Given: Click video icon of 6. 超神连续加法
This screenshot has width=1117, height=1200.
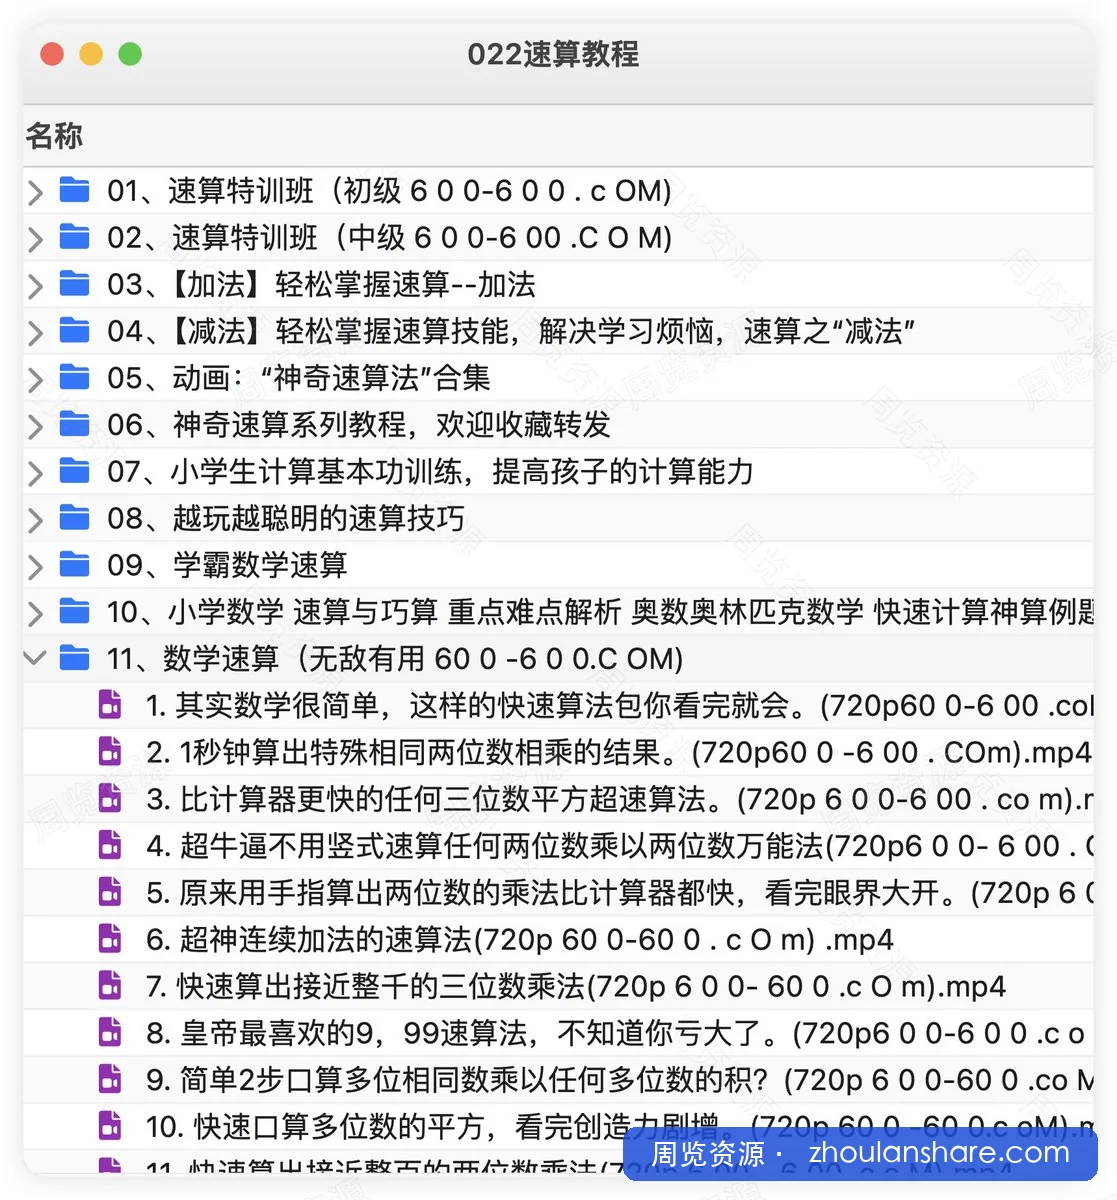Looking at the screenshot, I should 110,939.
